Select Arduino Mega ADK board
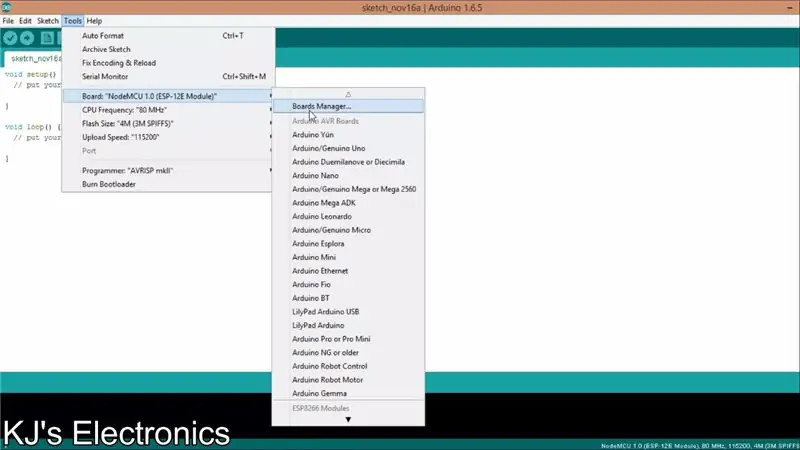This screenshot has height=450, width=800. click(348, 203)
